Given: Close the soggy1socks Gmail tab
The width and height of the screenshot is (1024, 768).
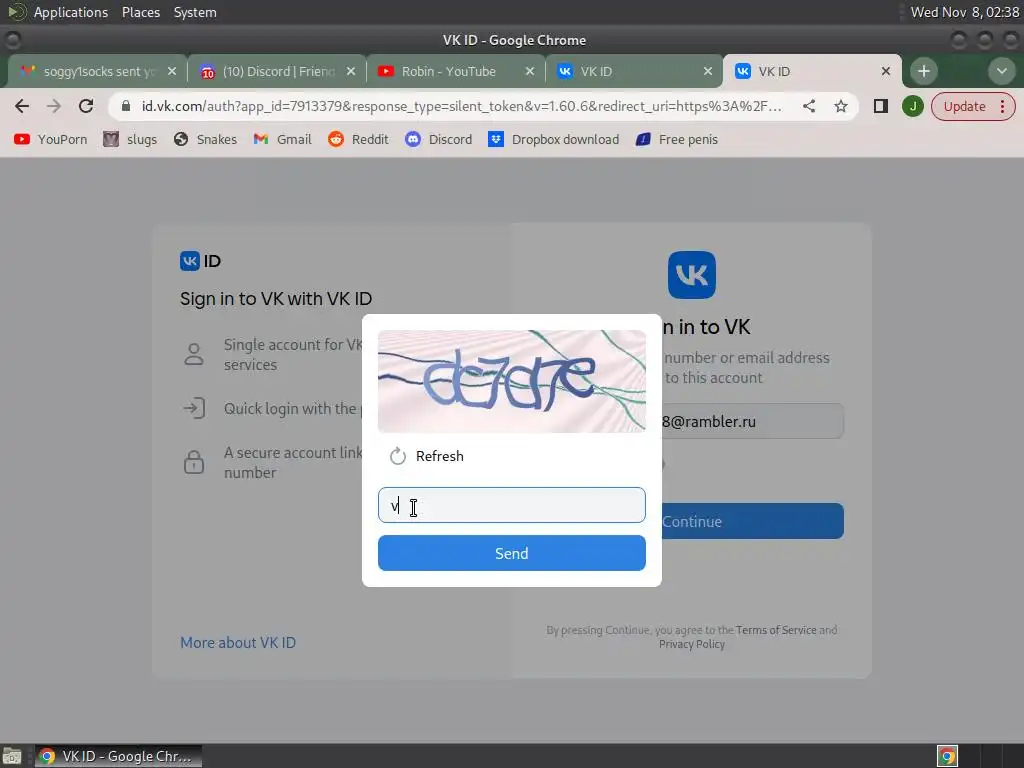Looking at the screenshot, I should [x=172, y=71].
